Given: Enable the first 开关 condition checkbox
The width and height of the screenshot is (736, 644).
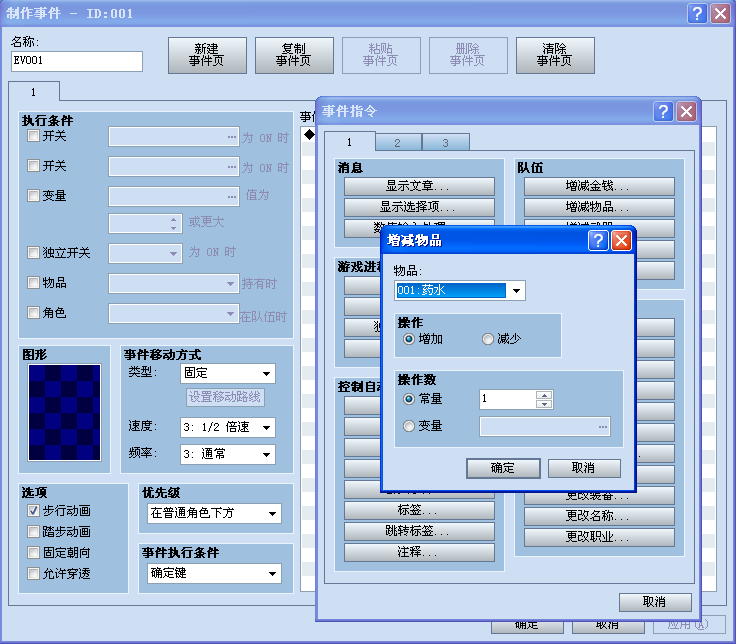Looking at the screenshot, I should (x=33, y=136).
